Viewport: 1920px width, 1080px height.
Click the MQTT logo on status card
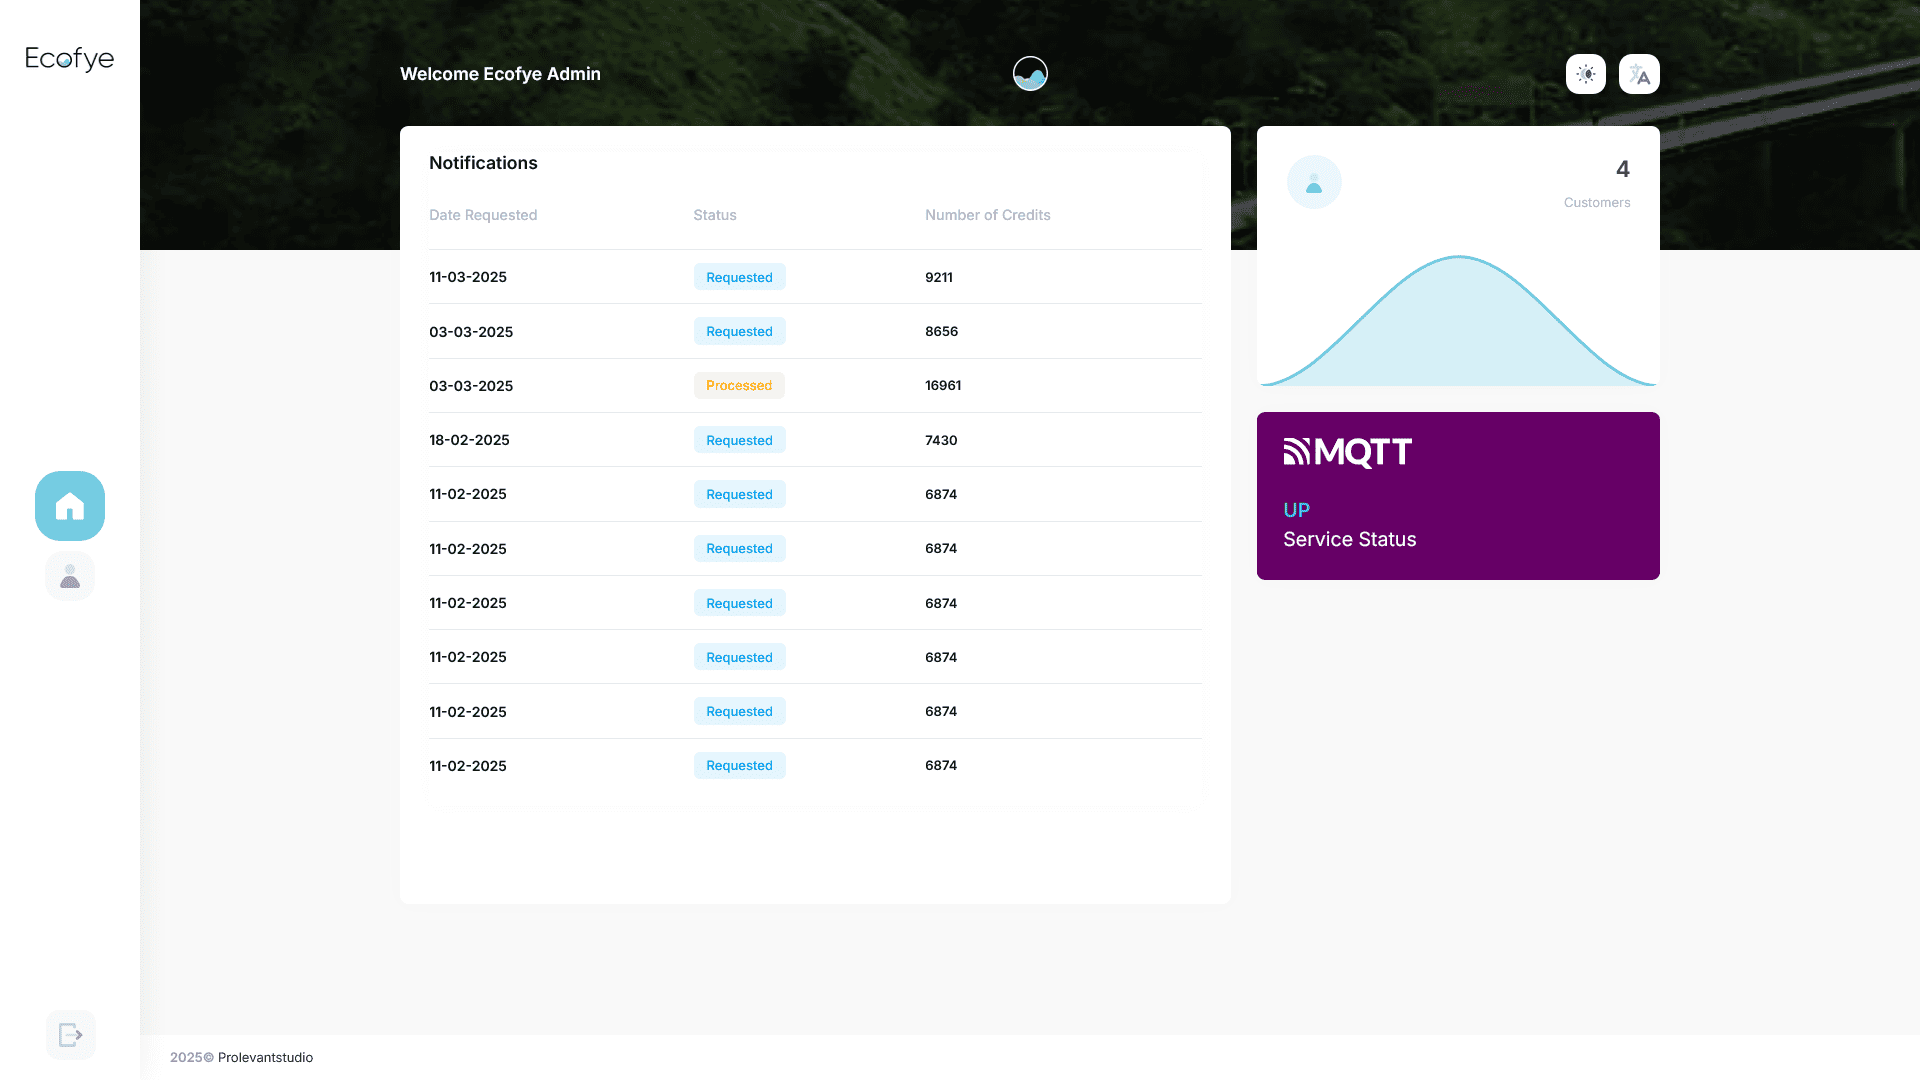(1347, 452)
